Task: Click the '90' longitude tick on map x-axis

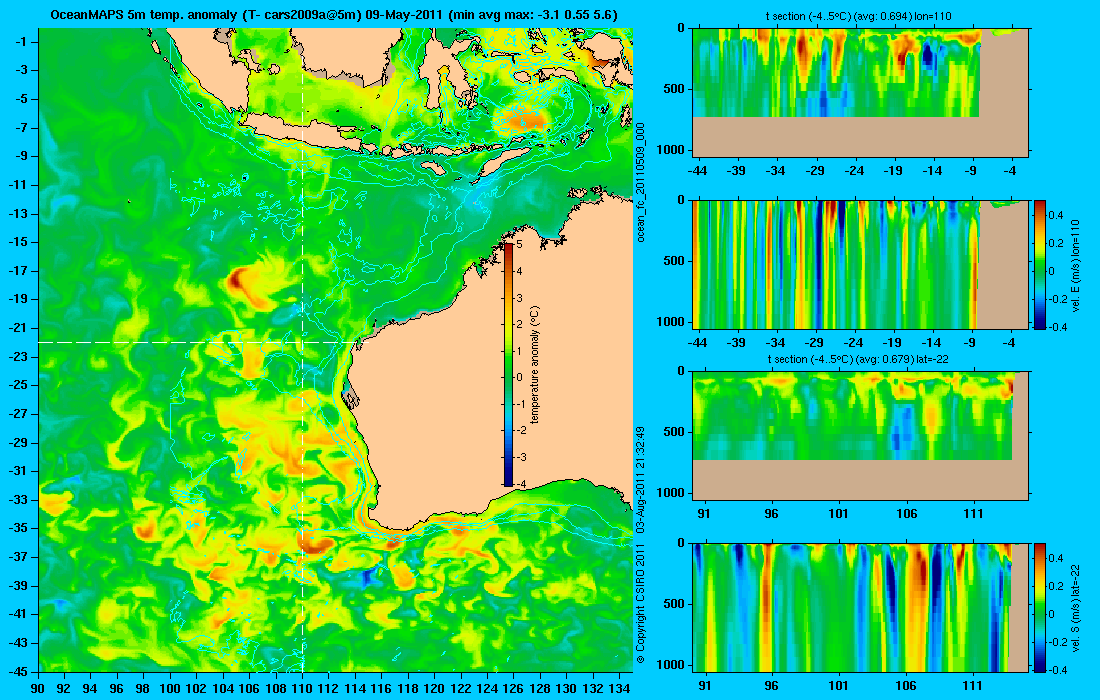Action: coord(39,689)
